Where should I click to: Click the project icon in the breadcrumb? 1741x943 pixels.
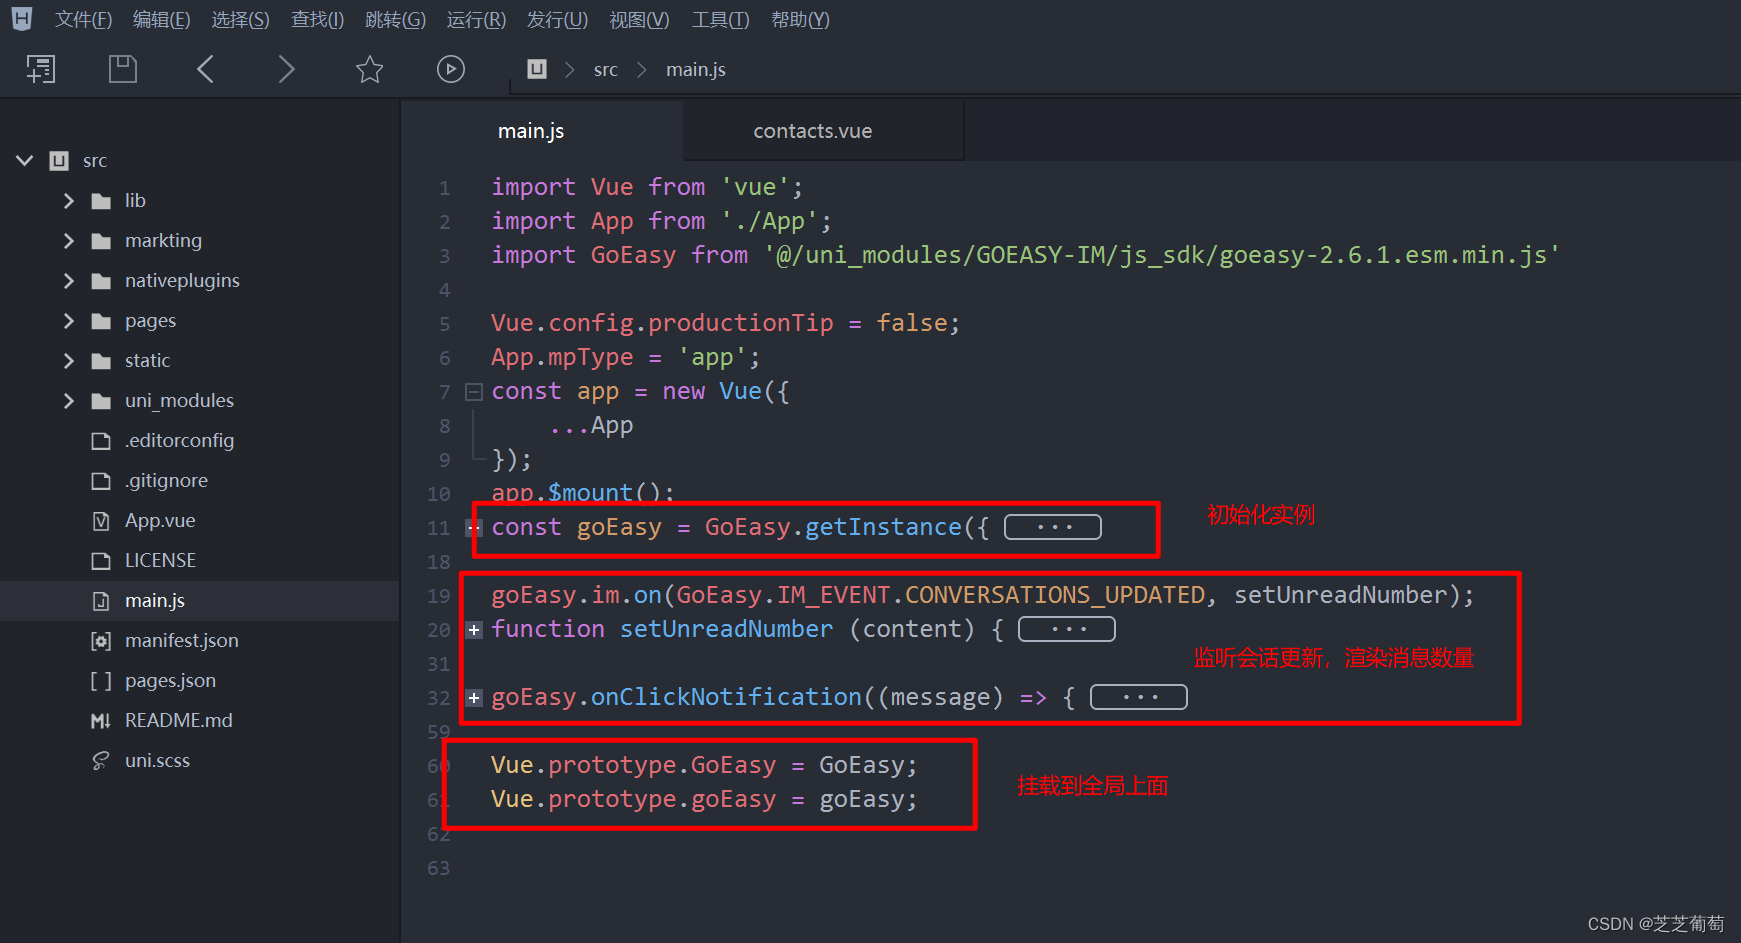pyautogui.click(x=537, y=69)
